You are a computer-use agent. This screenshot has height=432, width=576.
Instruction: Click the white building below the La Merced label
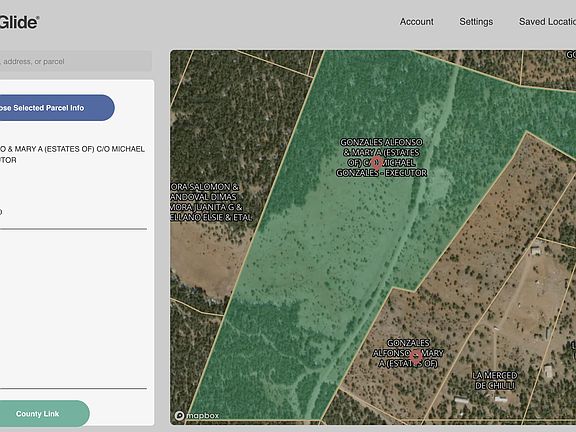(x=500, y=398)
